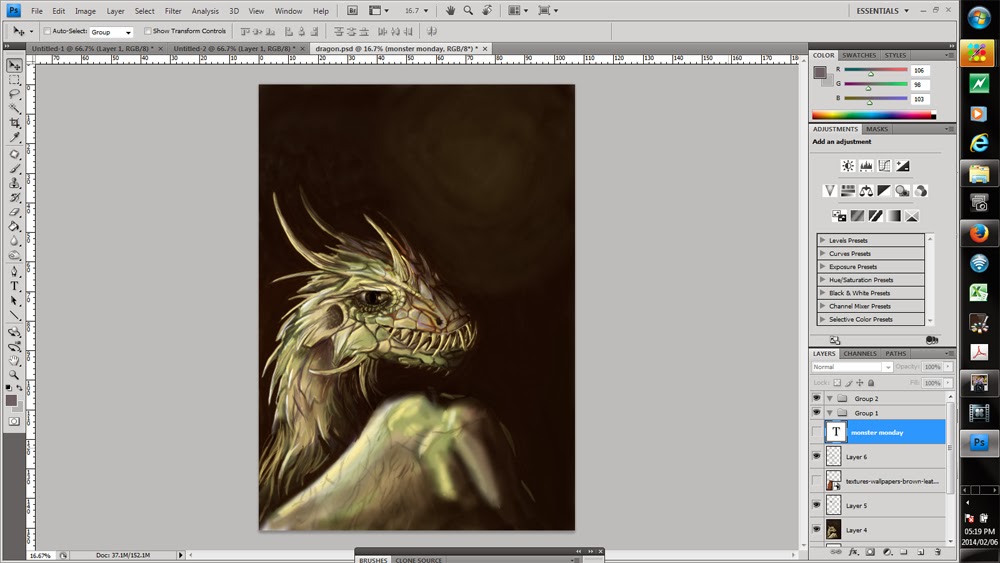1000x563 pixels.
Task: Open layer style fx menu
Action: coord(853,551)
